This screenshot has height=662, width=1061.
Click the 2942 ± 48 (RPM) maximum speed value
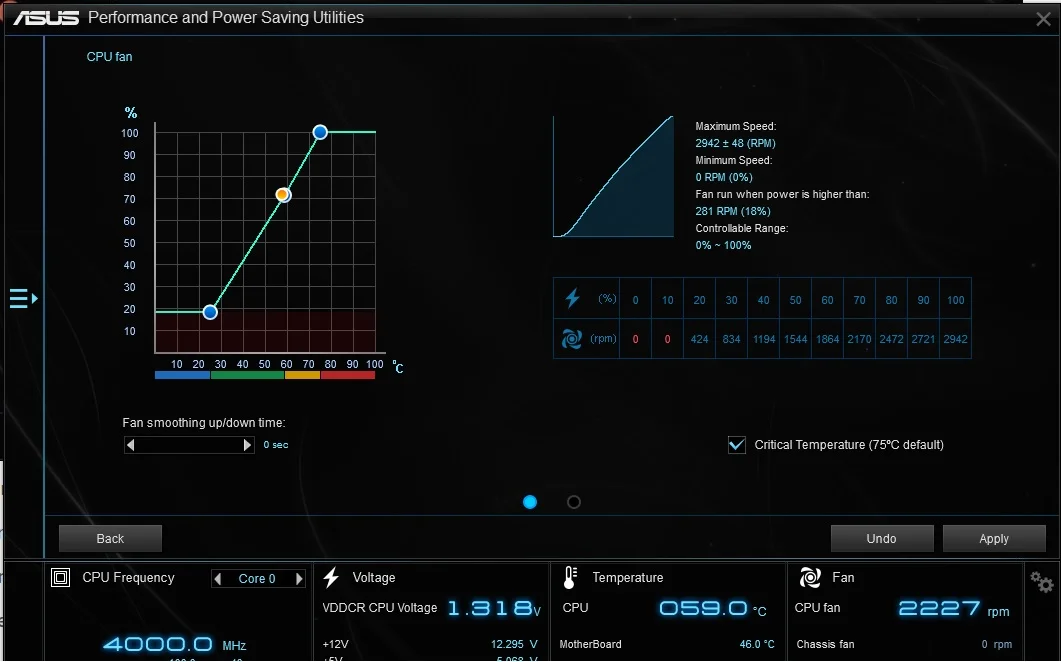(736, 144)
